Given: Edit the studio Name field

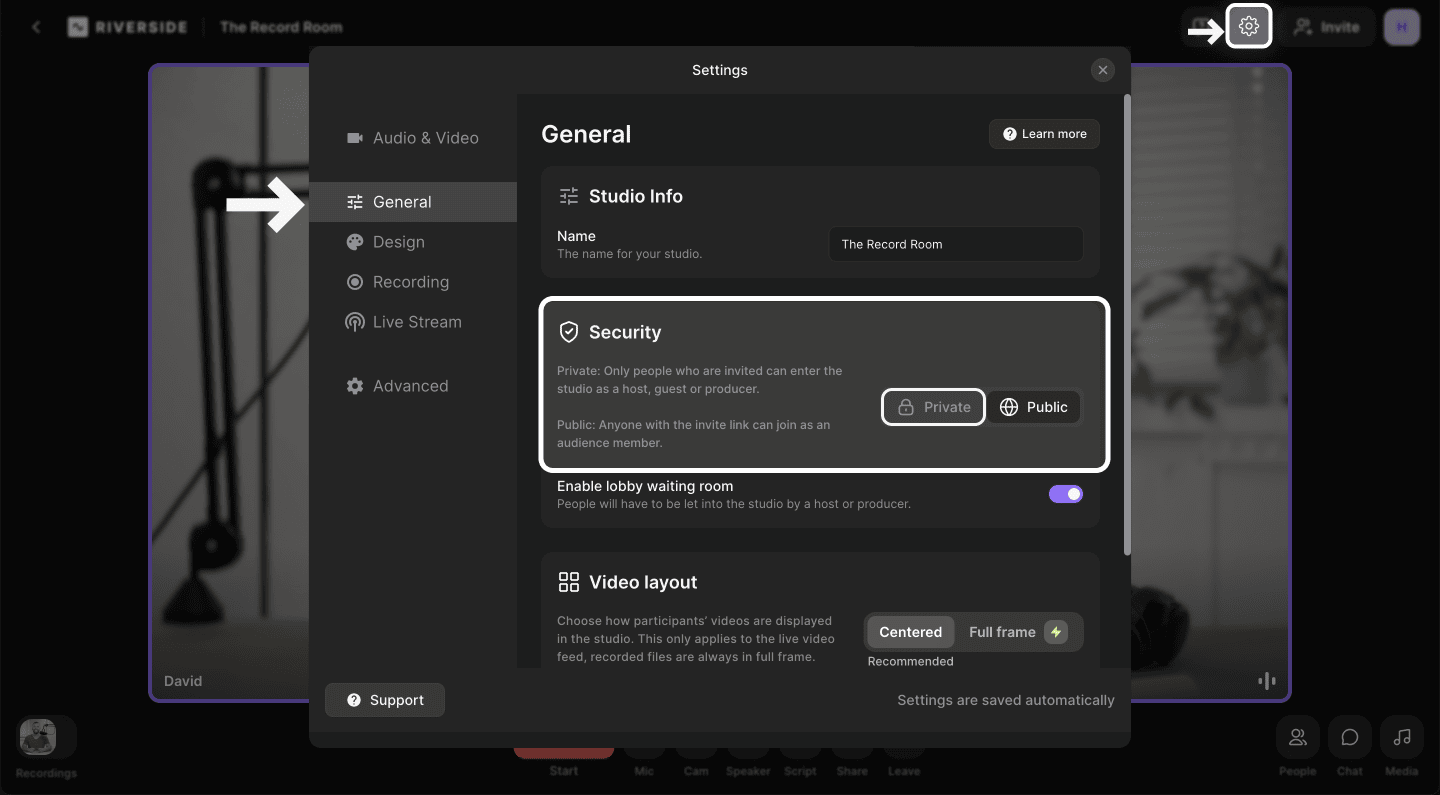Looking at the screenshot, I should tap(955, 244).
